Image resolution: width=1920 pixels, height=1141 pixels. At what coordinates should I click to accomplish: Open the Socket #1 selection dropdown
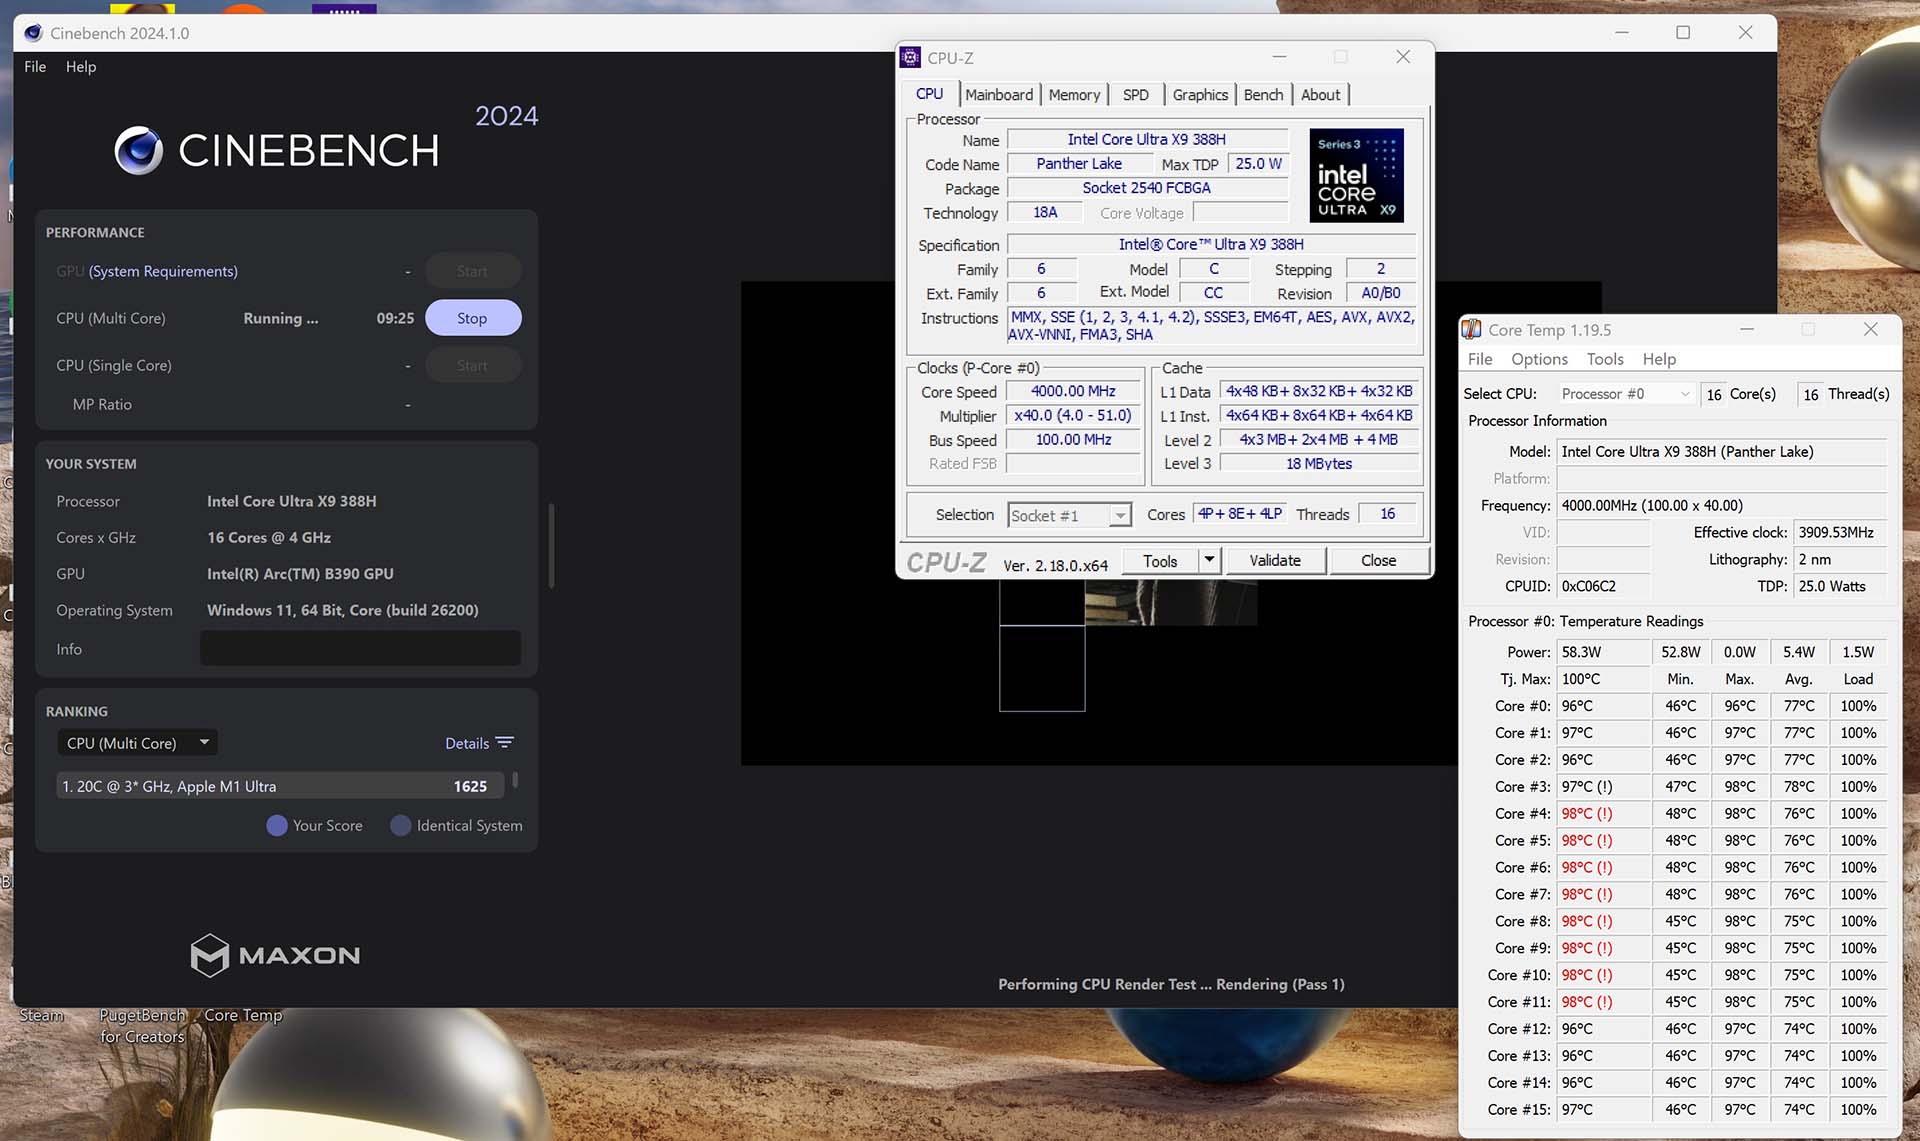point(1119,515)
